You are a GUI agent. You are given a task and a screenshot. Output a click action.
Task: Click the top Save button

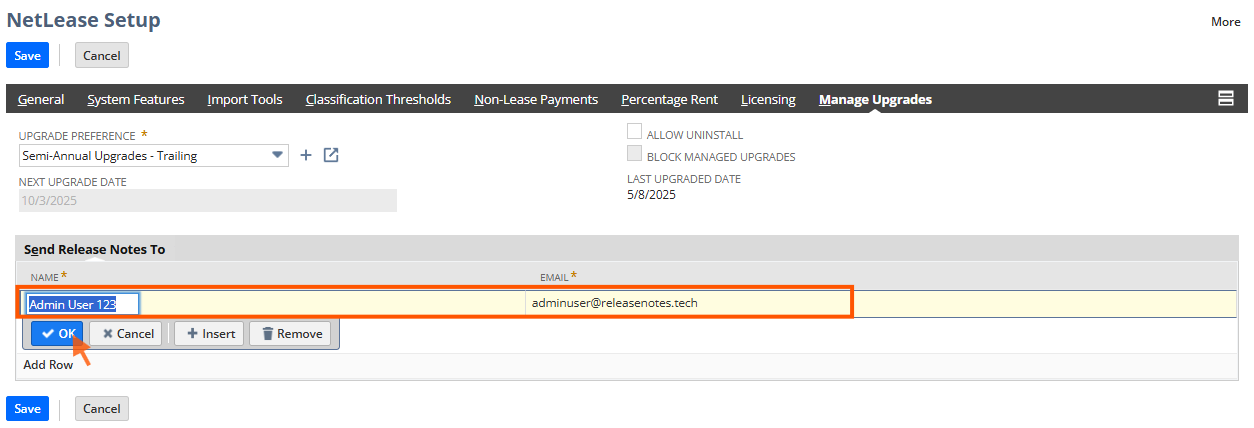(x=27, y=55)
